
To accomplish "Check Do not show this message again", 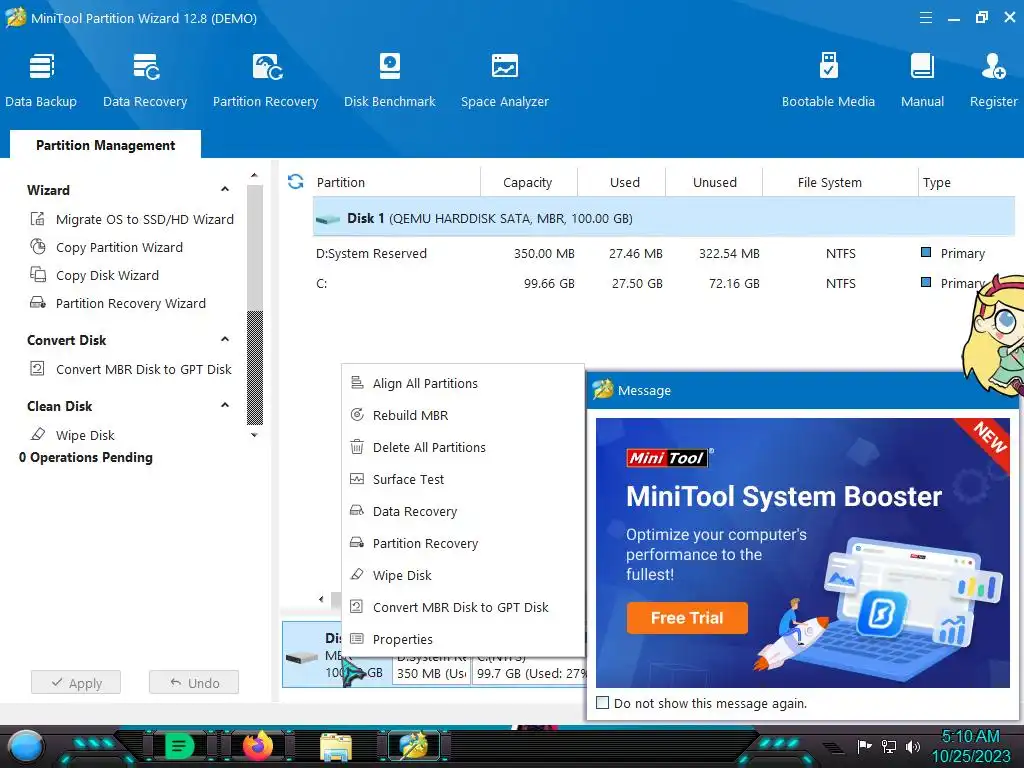I will point(603,703).
